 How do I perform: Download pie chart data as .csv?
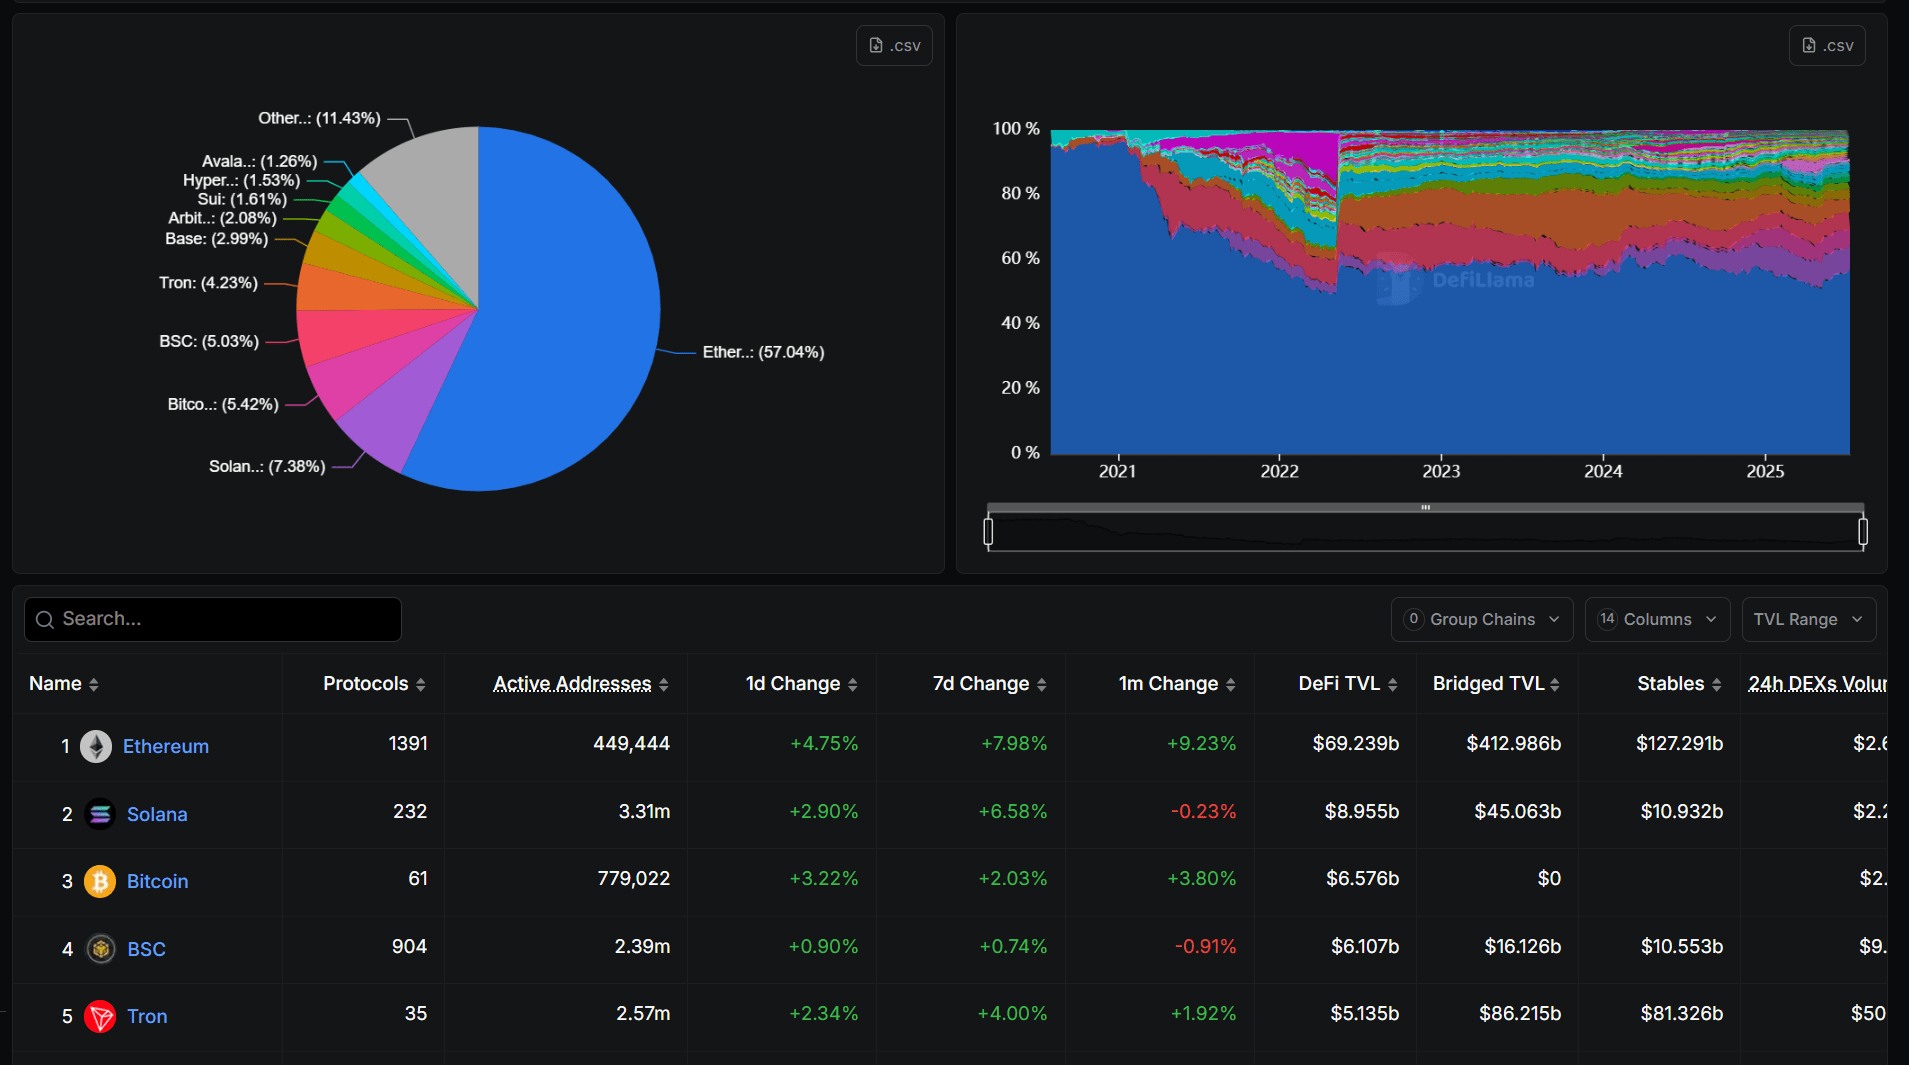coord(894,45)
